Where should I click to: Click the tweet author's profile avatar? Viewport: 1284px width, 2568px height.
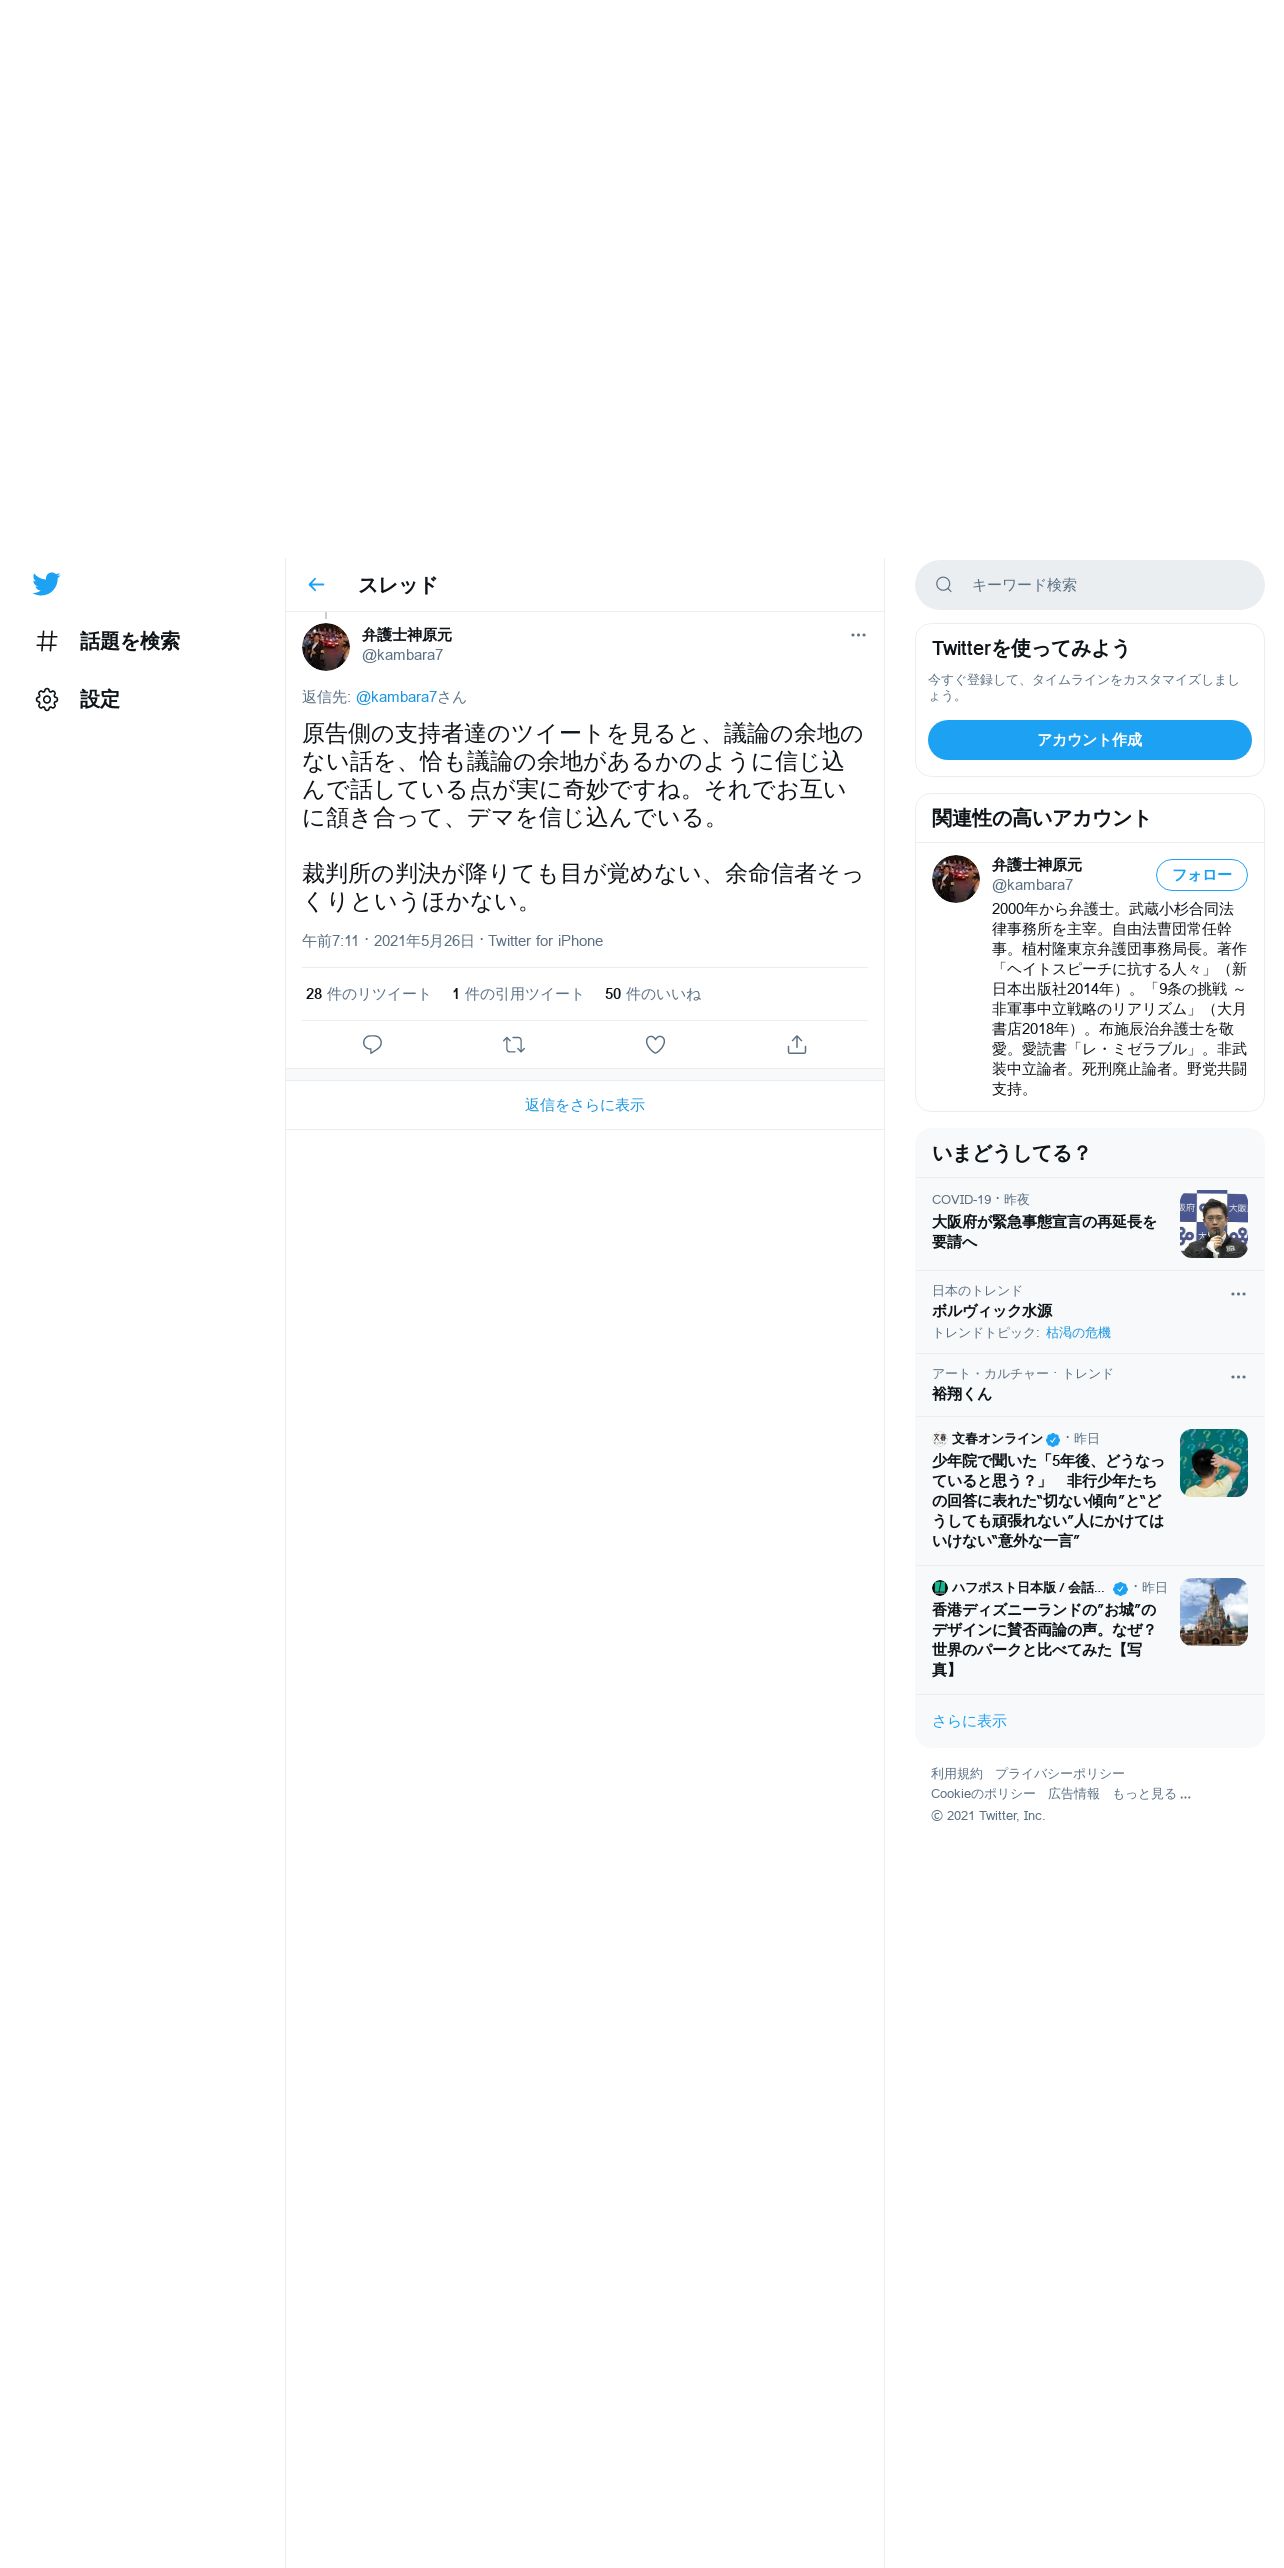[x=326, y=647]
